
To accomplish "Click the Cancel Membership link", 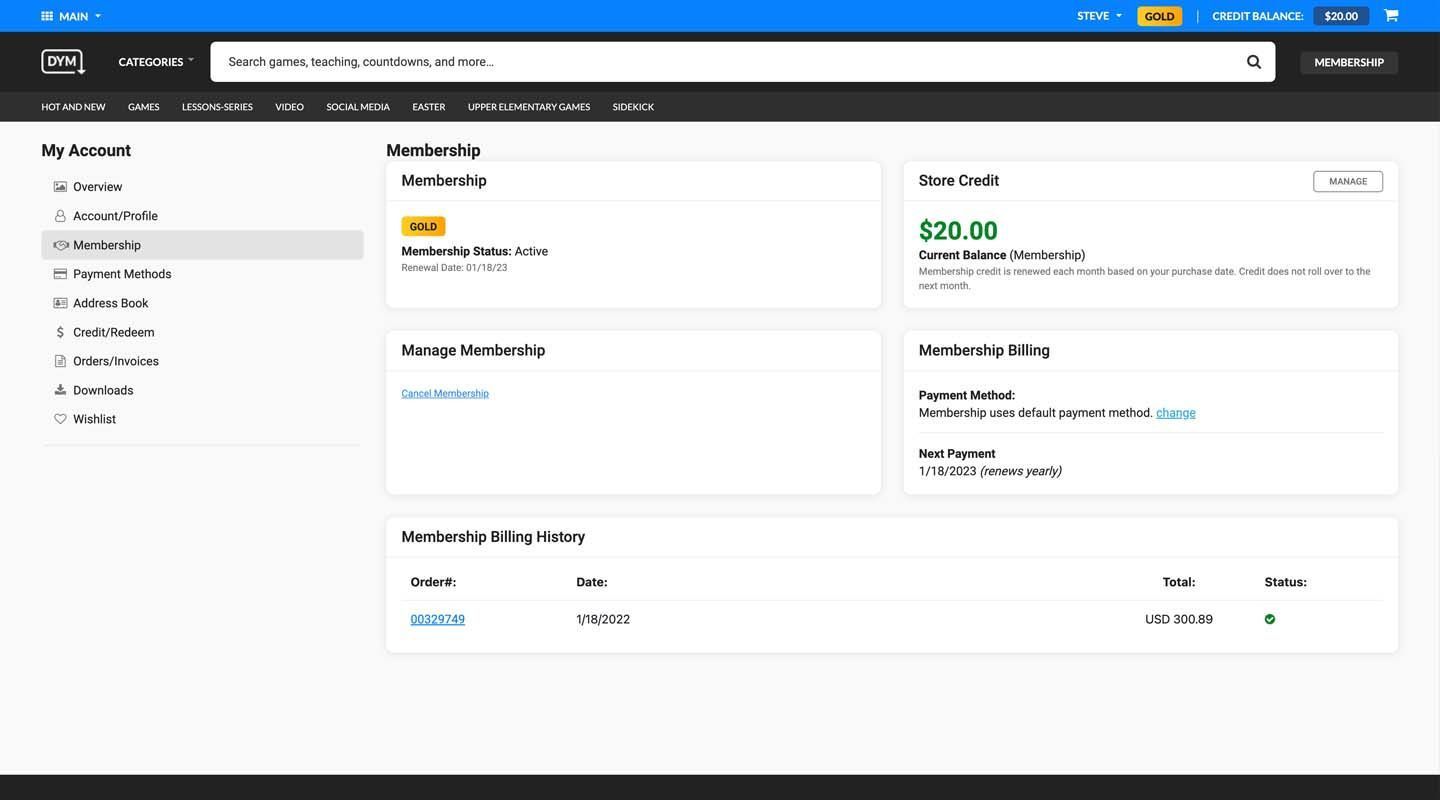I will tap(445, 394).
